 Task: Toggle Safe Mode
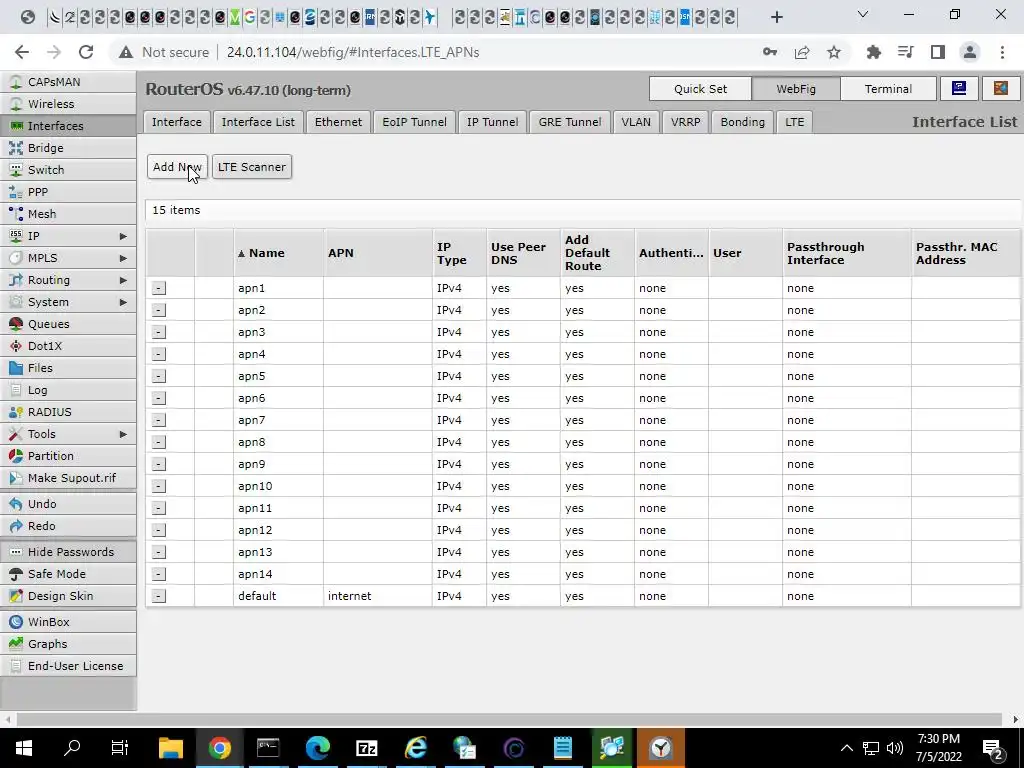[x=68, y=574]
